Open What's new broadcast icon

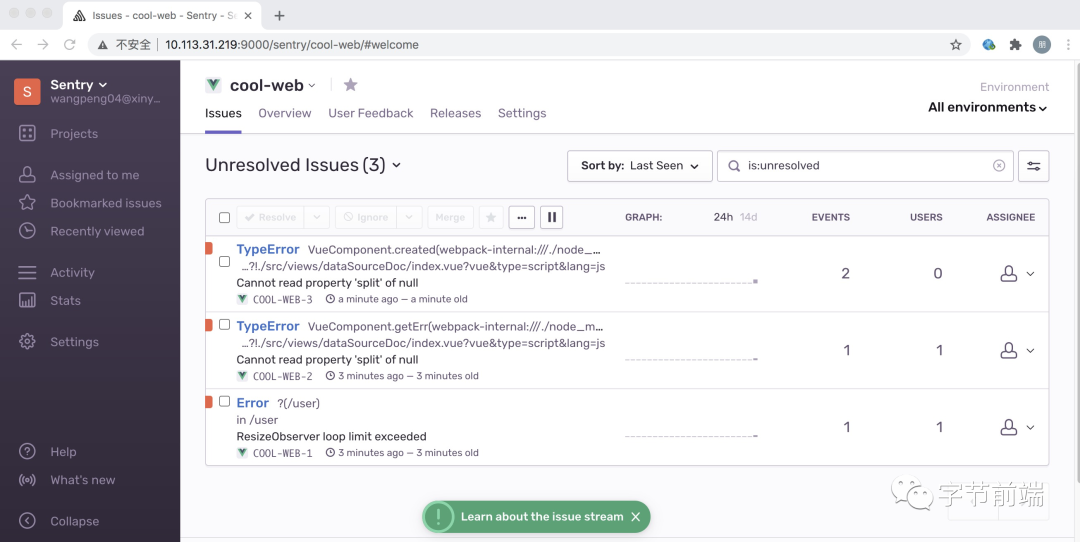tap(27, 480)
